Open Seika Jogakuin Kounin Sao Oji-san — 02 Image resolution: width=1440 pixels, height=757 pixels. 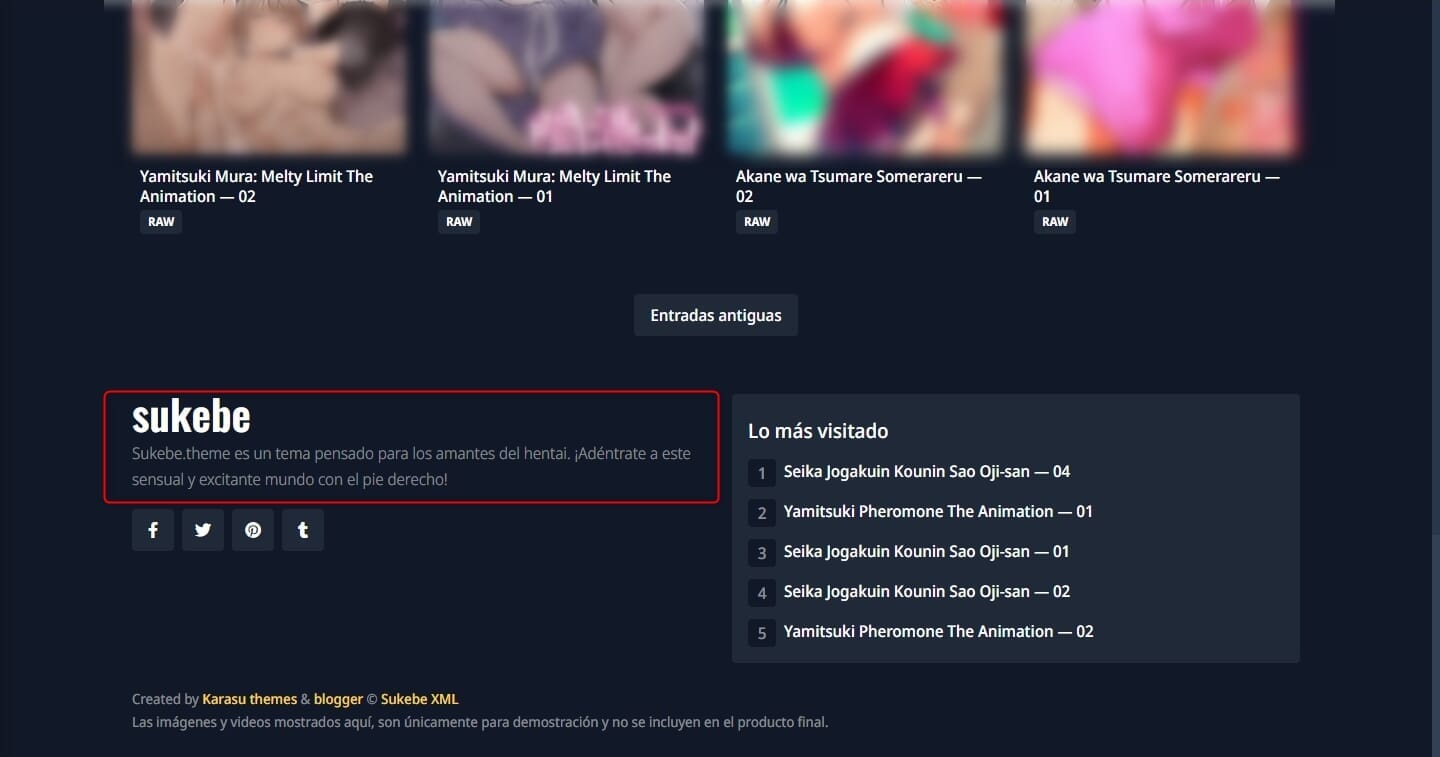[x=927, y=591]
